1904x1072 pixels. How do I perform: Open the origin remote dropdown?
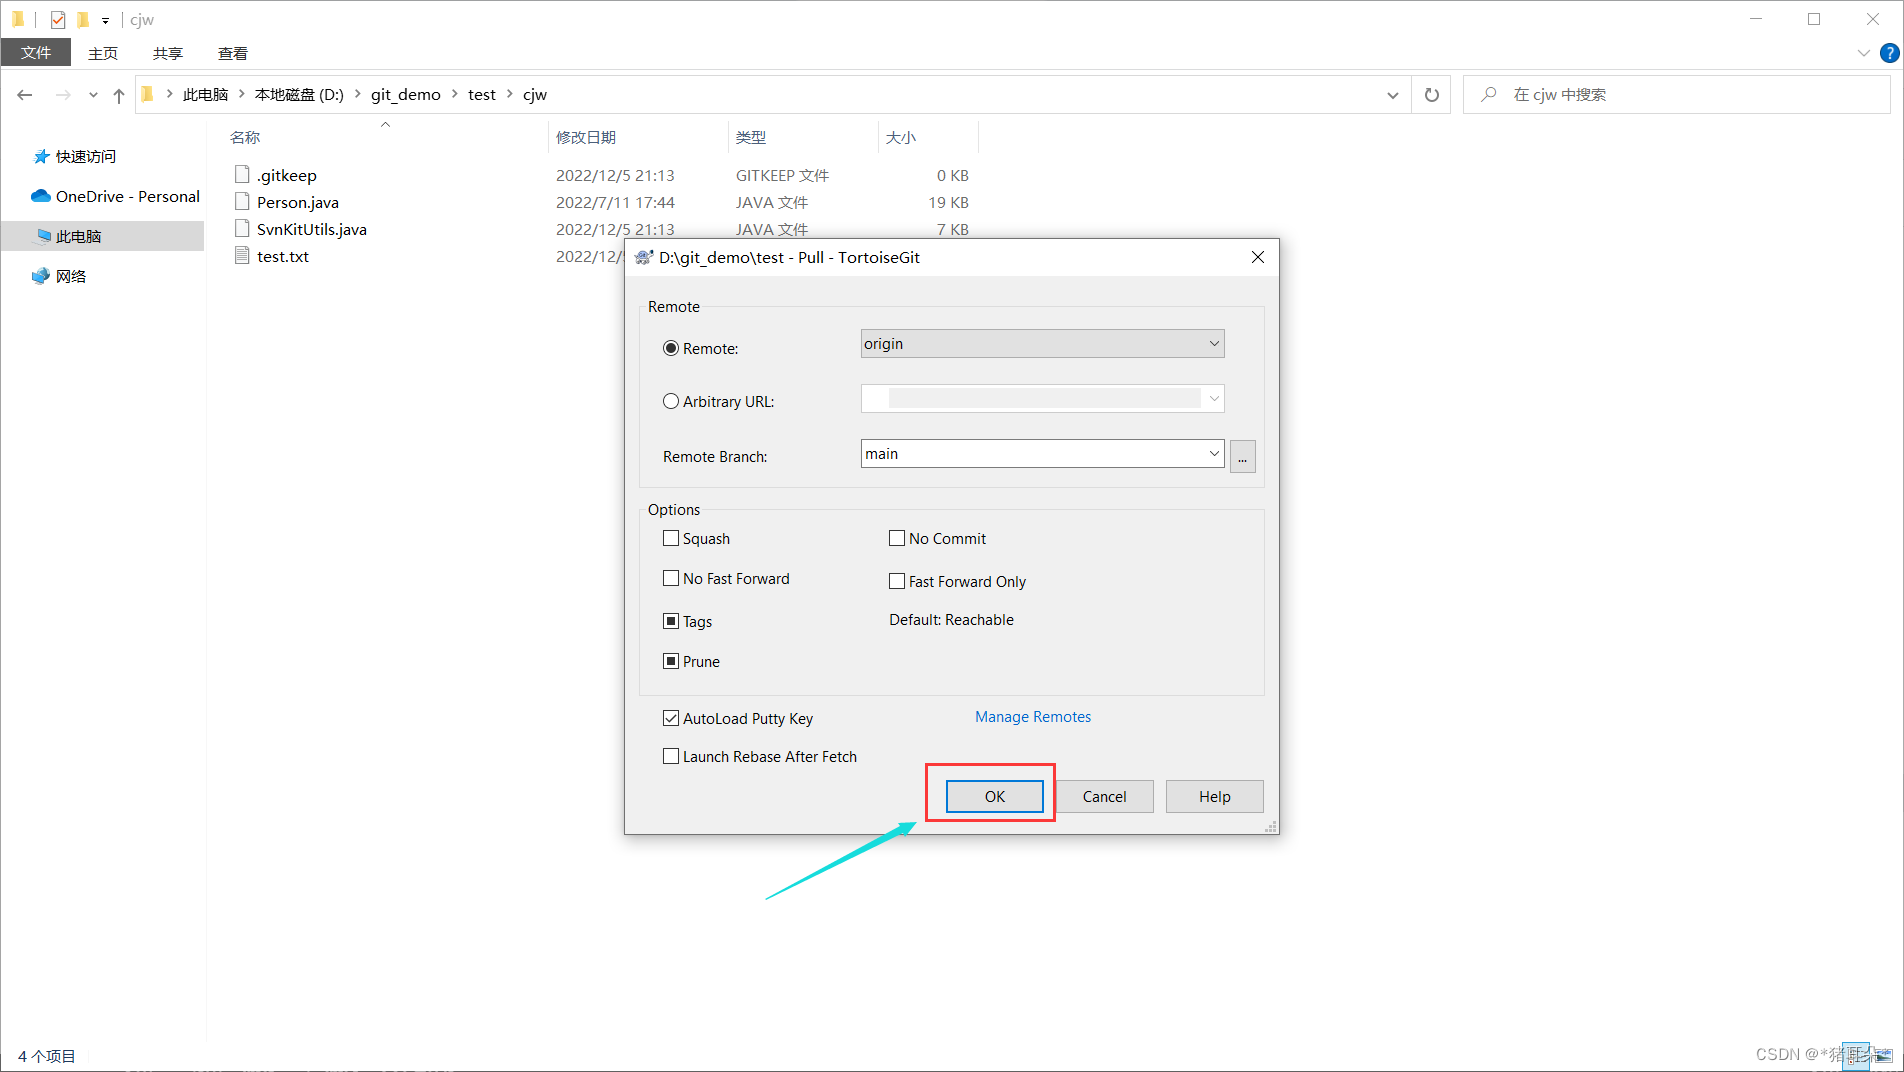1213,343
